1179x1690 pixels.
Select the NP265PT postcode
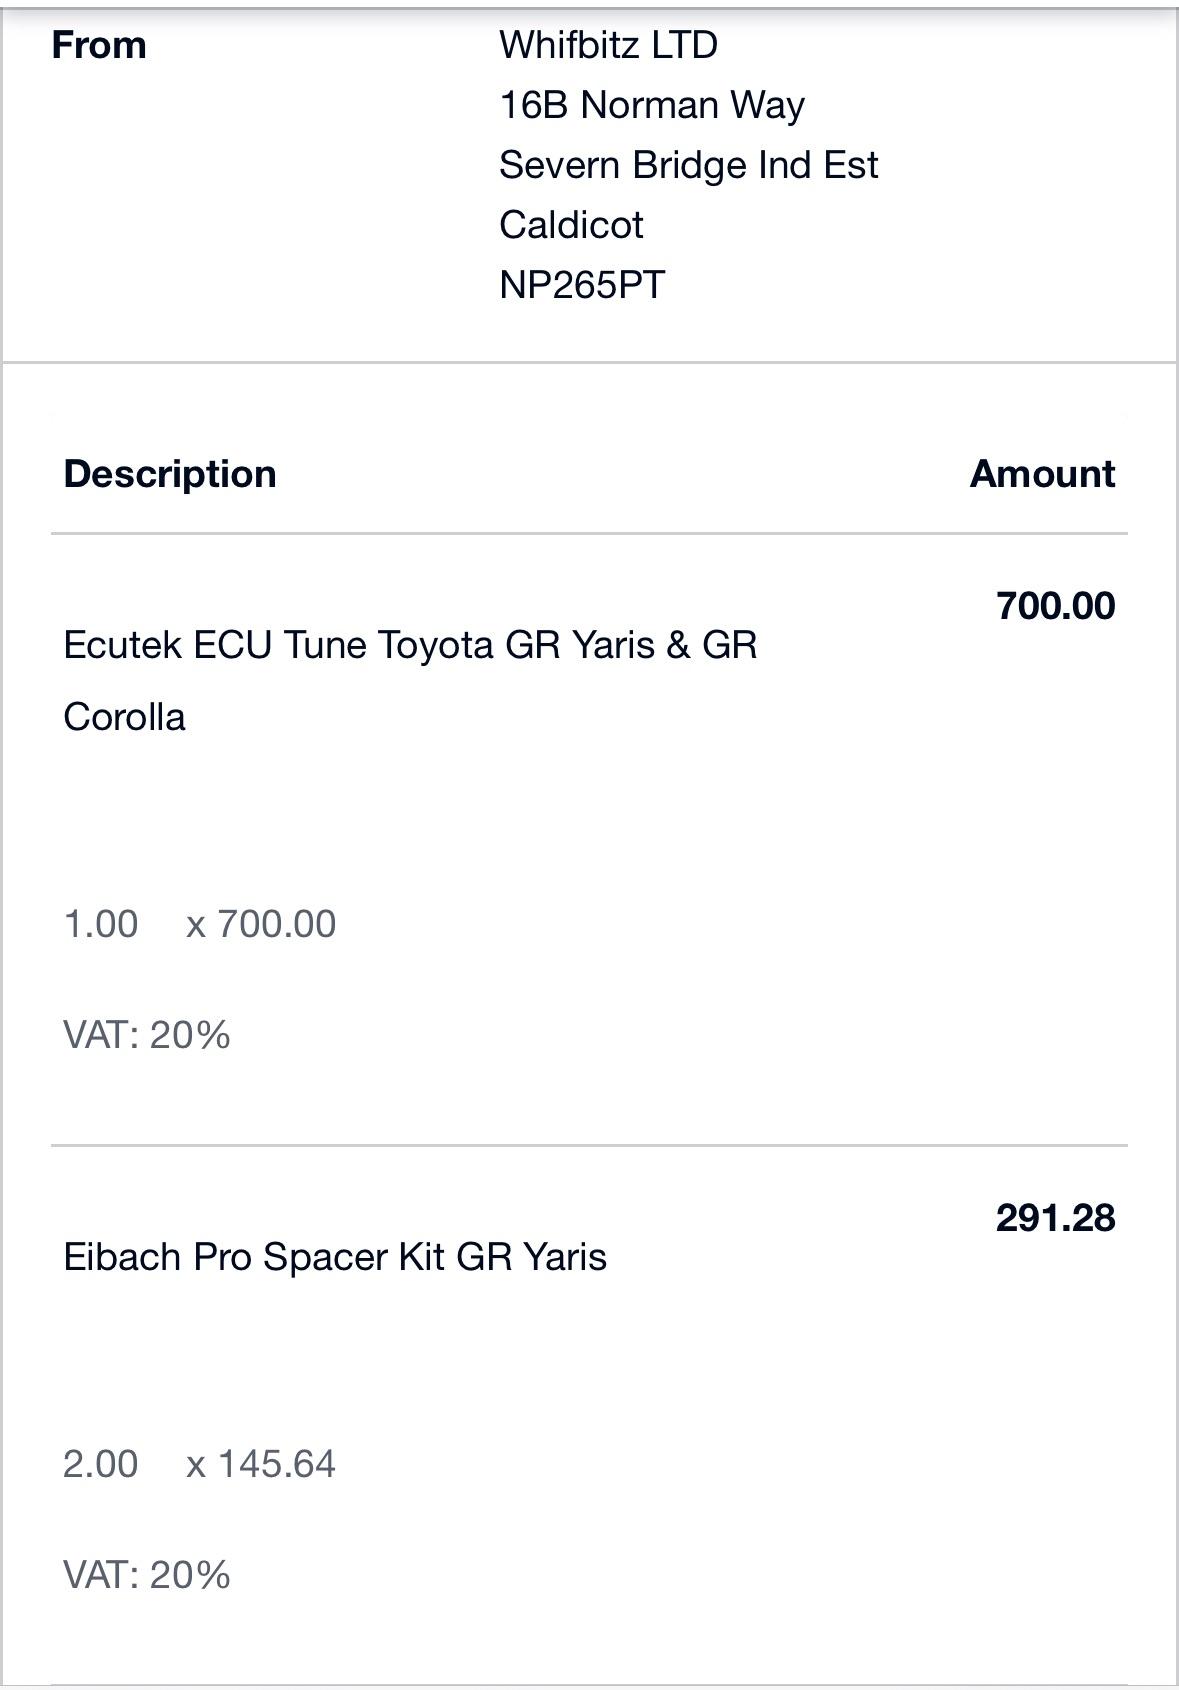[x=582, y=285]
